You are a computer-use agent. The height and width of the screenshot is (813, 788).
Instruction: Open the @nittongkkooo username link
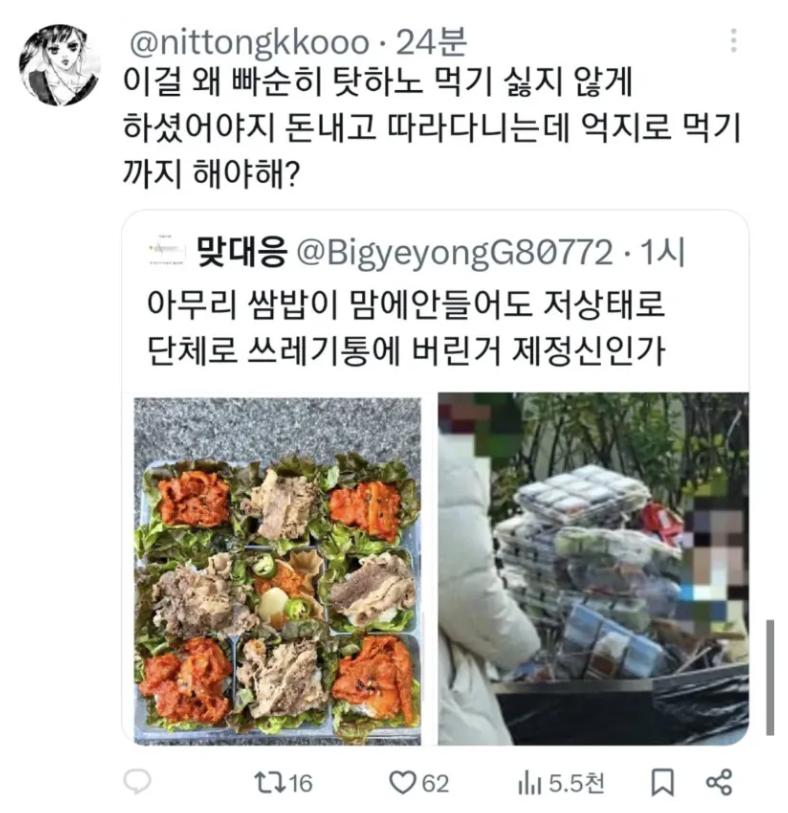point(249,43)
